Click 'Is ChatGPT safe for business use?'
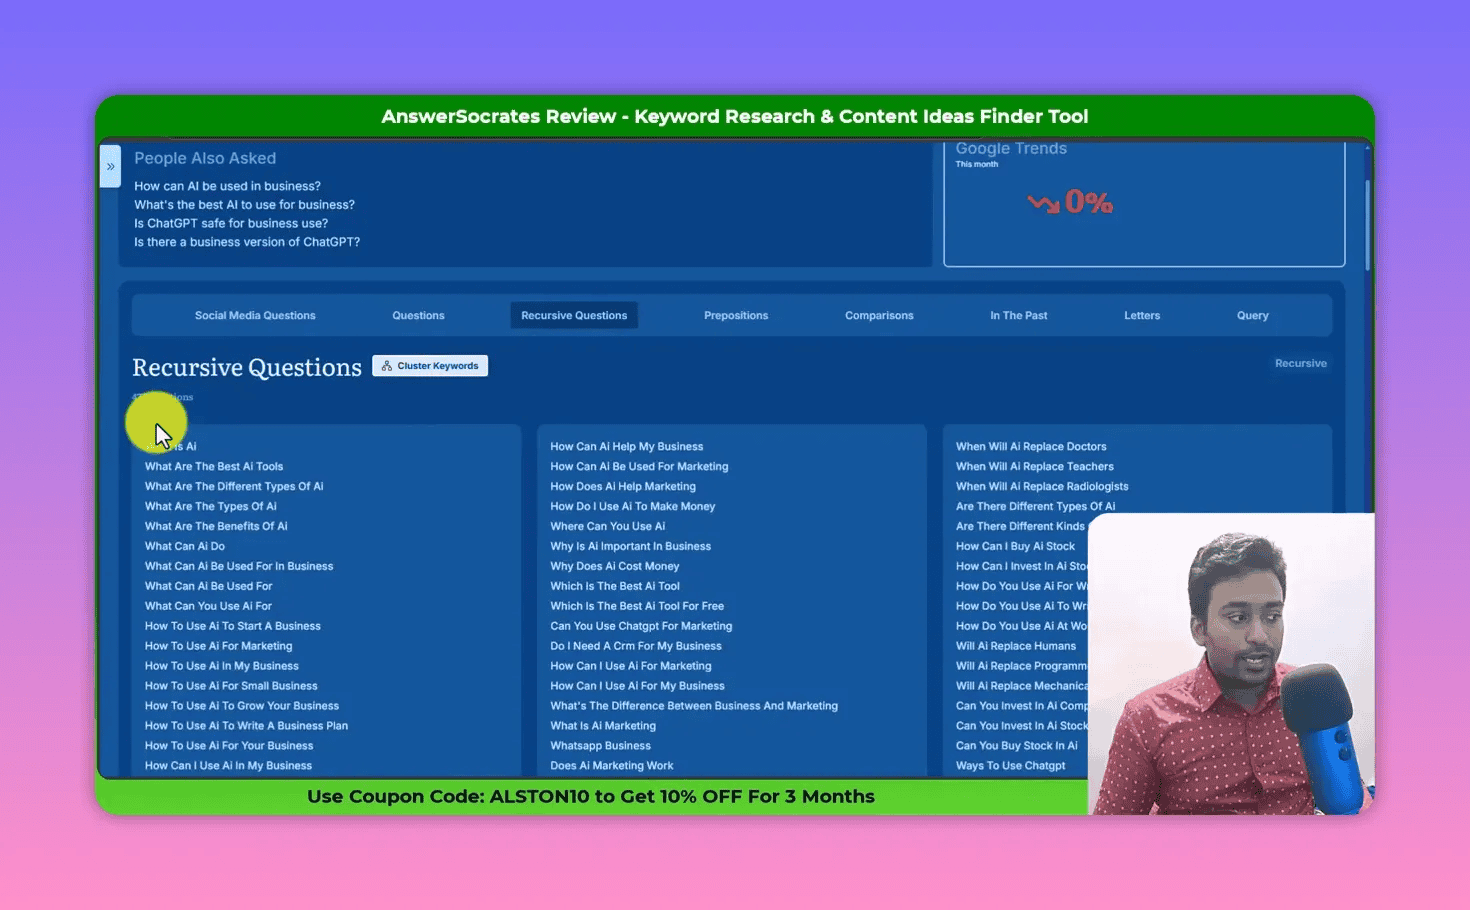 tap(231, 224)
